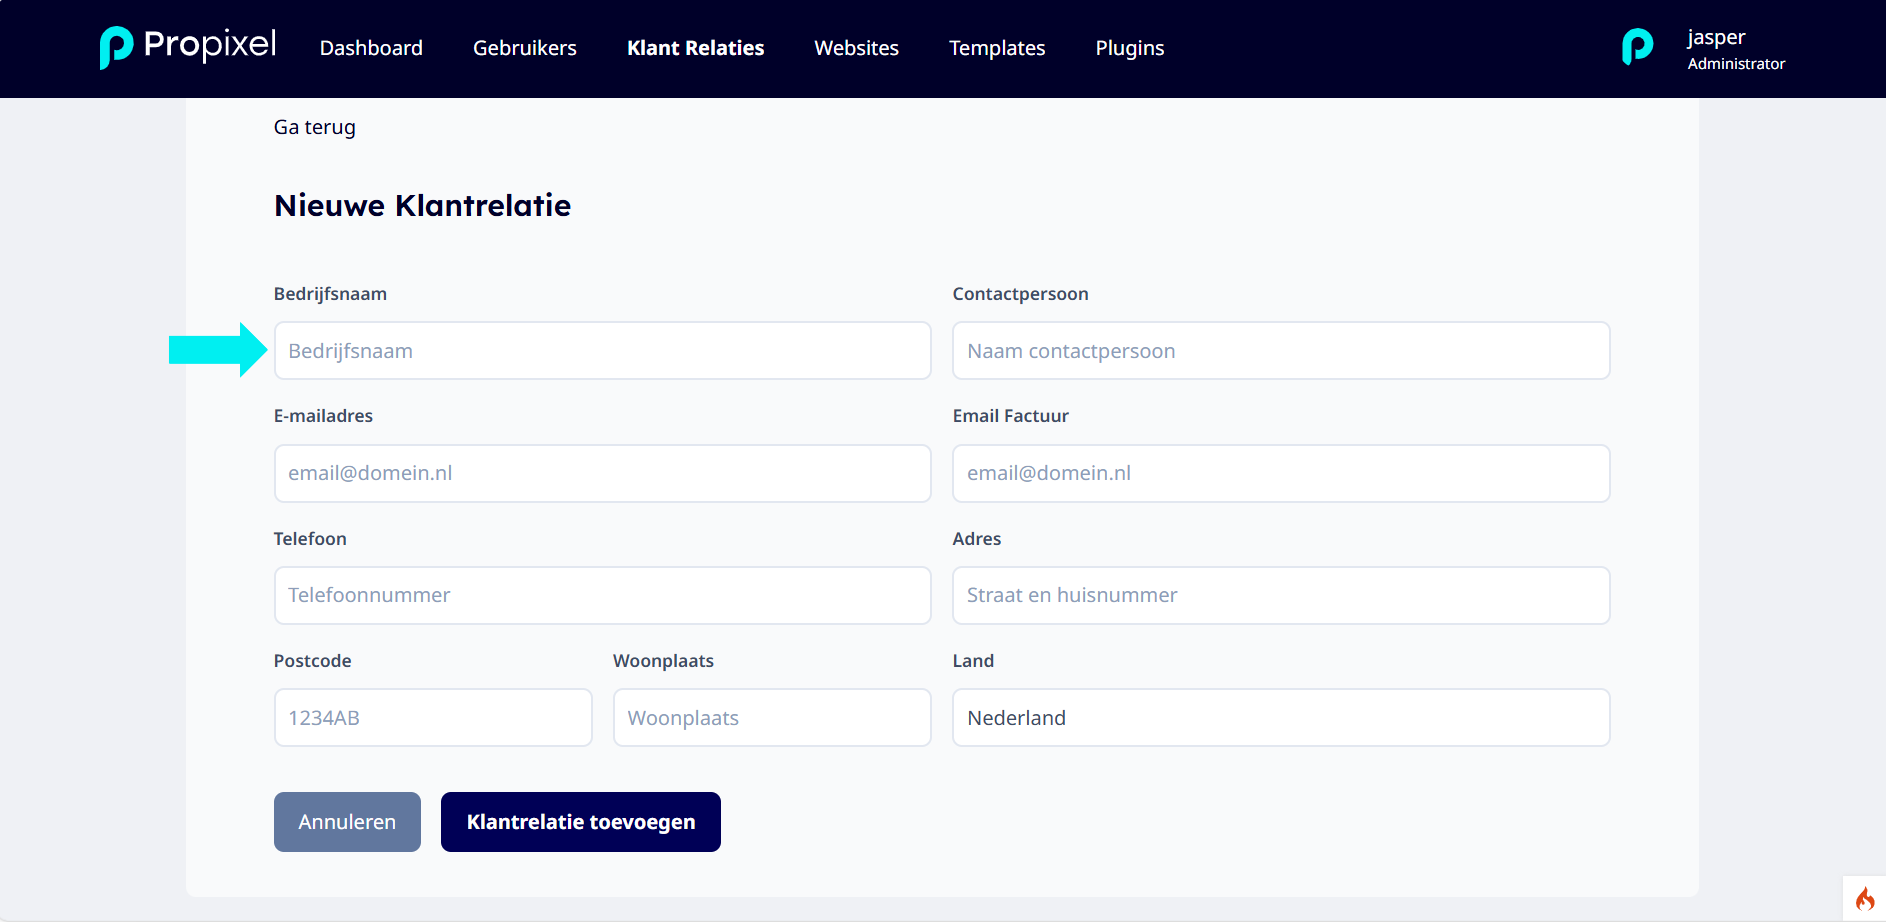Click the Ga terug link
1886x922 pixels.
[x=315, y=127]
